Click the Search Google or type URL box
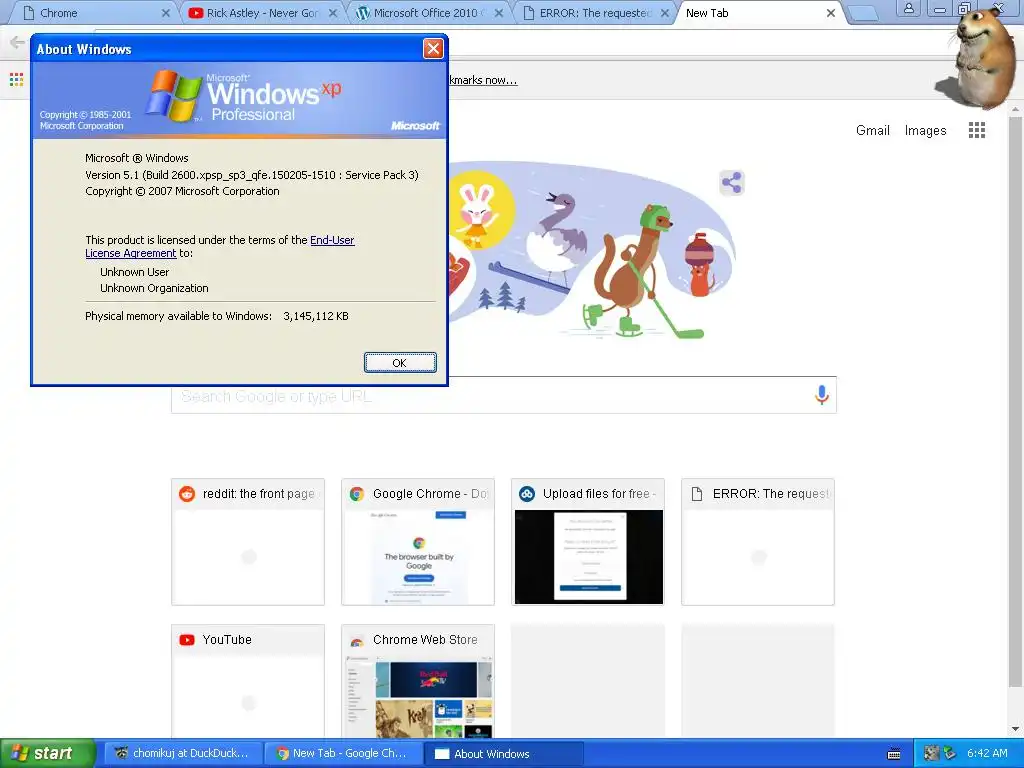The image size is (1024, 768). coord(504,396)
